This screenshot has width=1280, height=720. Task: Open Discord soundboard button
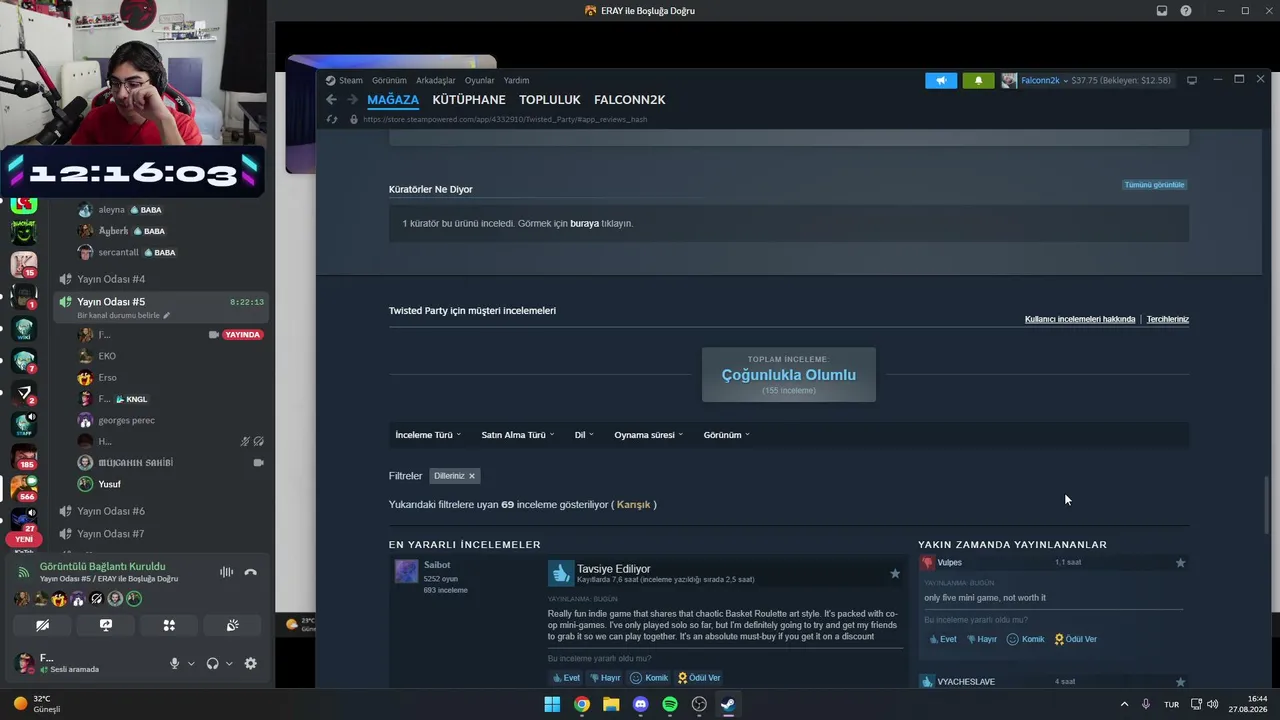232,625
